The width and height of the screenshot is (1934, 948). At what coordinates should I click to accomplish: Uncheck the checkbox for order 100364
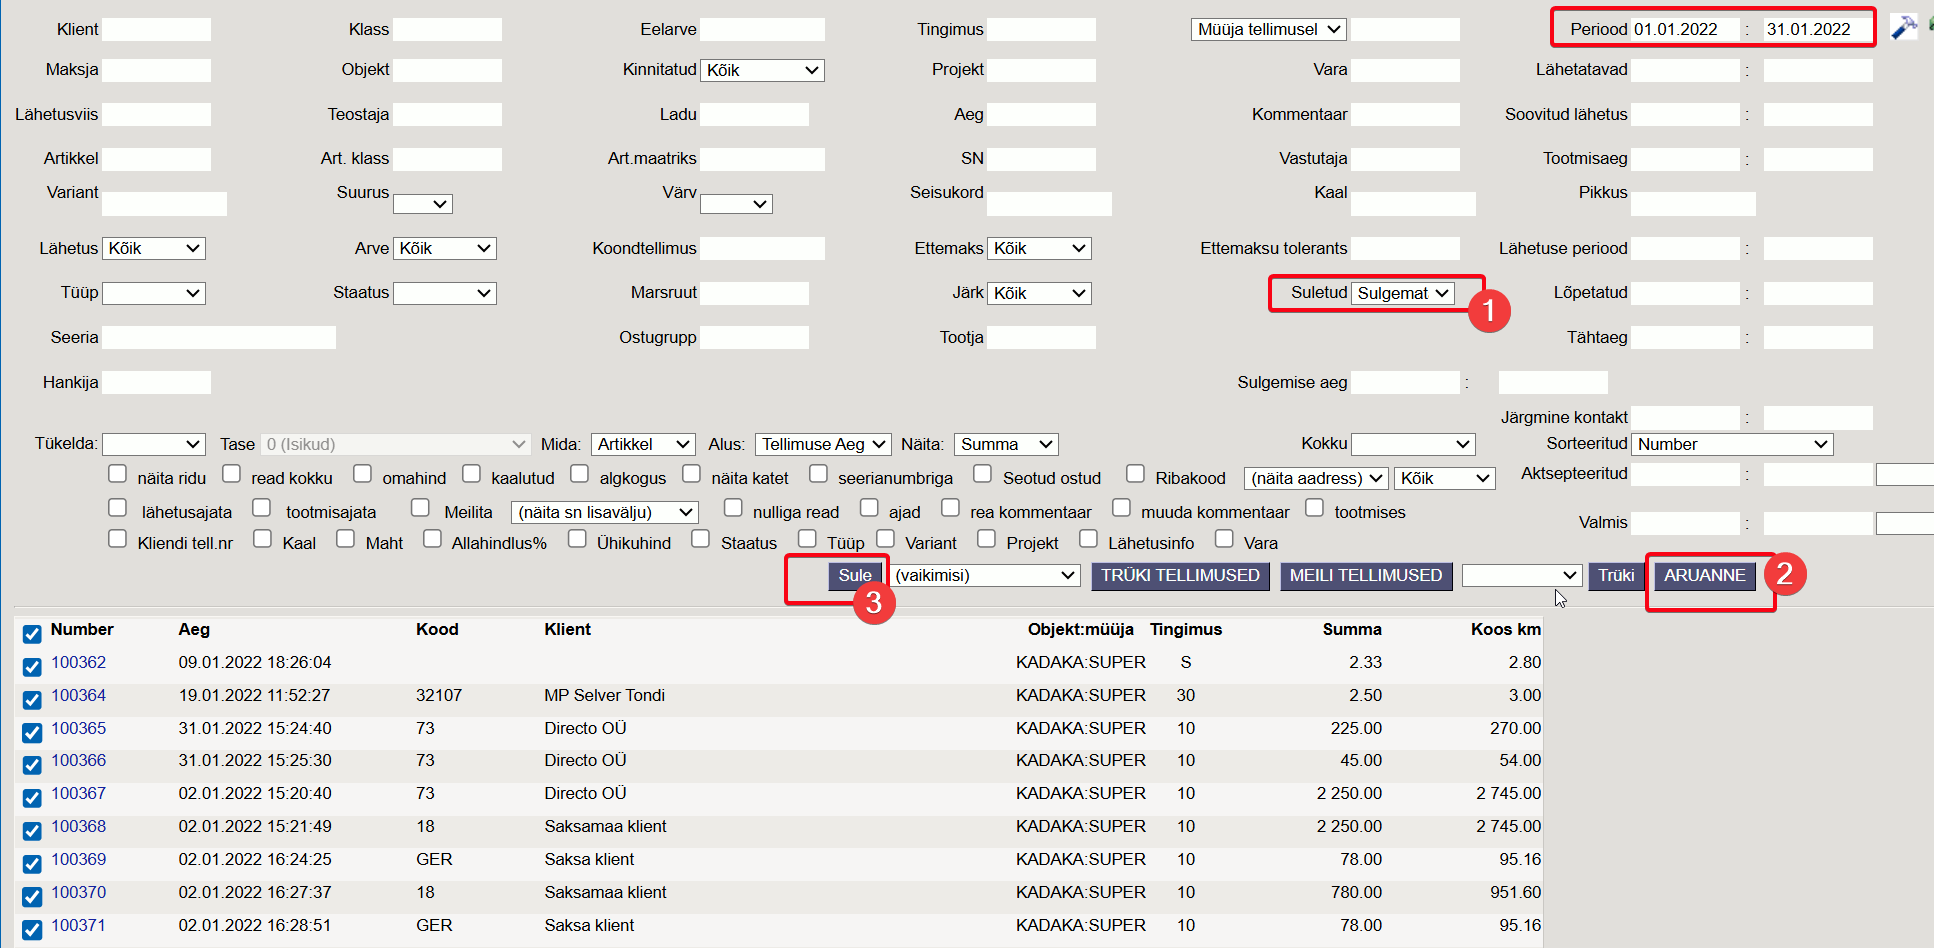click(x=32, y=699)
